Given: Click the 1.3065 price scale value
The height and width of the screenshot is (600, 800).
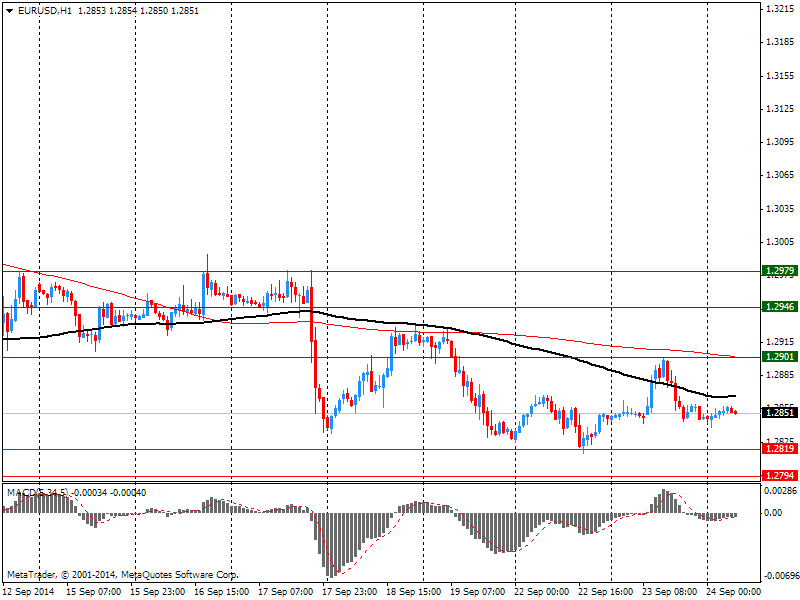Looking at the screenshot, I should click(x=780, y=175).
